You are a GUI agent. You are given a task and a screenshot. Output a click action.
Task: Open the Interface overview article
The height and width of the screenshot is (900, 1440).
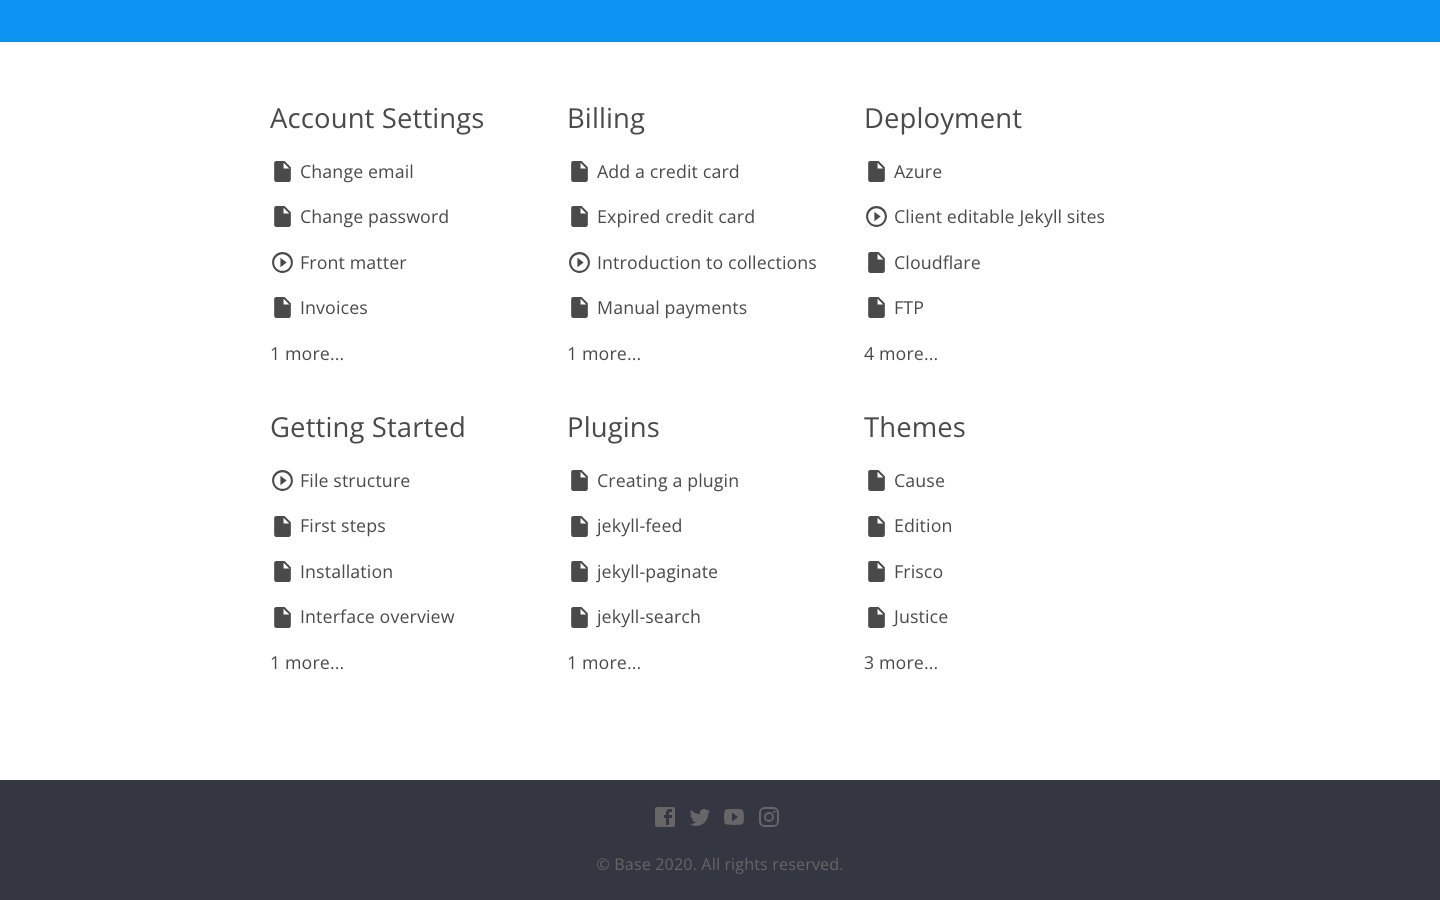point(377,617)
